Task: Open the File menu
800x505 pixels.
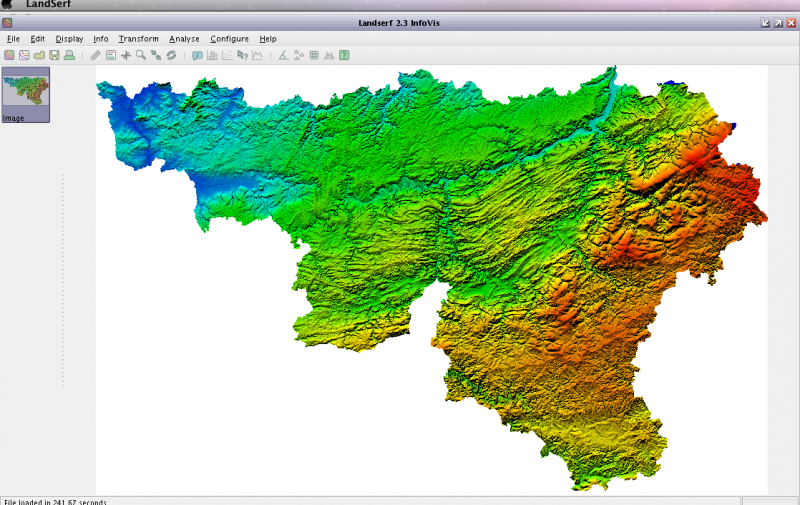Action: click(x=13, y=39)
